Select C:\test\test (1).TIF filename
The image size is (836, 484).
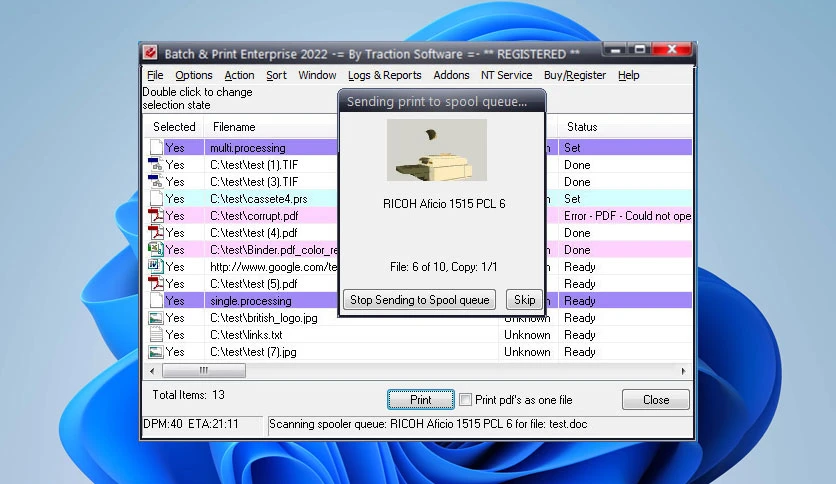(x=254, y=165)
